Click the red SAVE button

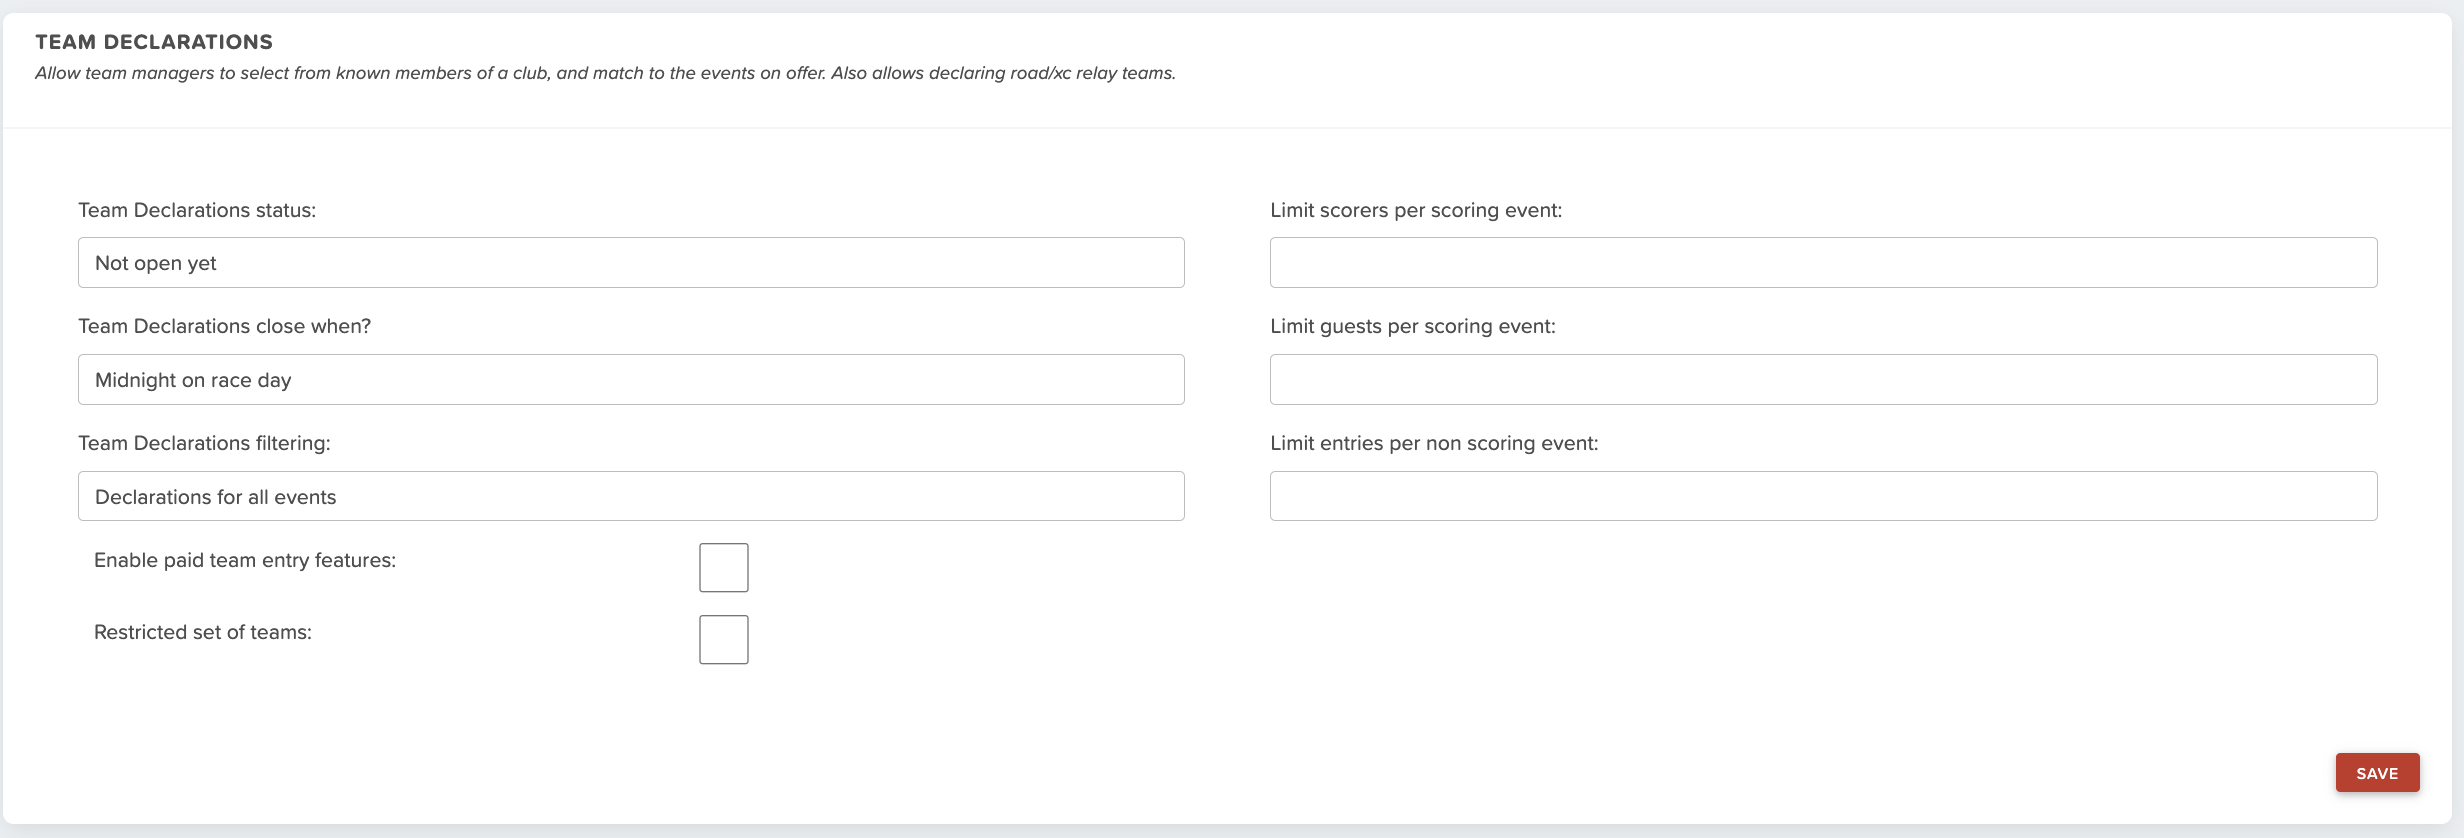[x=2377, y=773]
